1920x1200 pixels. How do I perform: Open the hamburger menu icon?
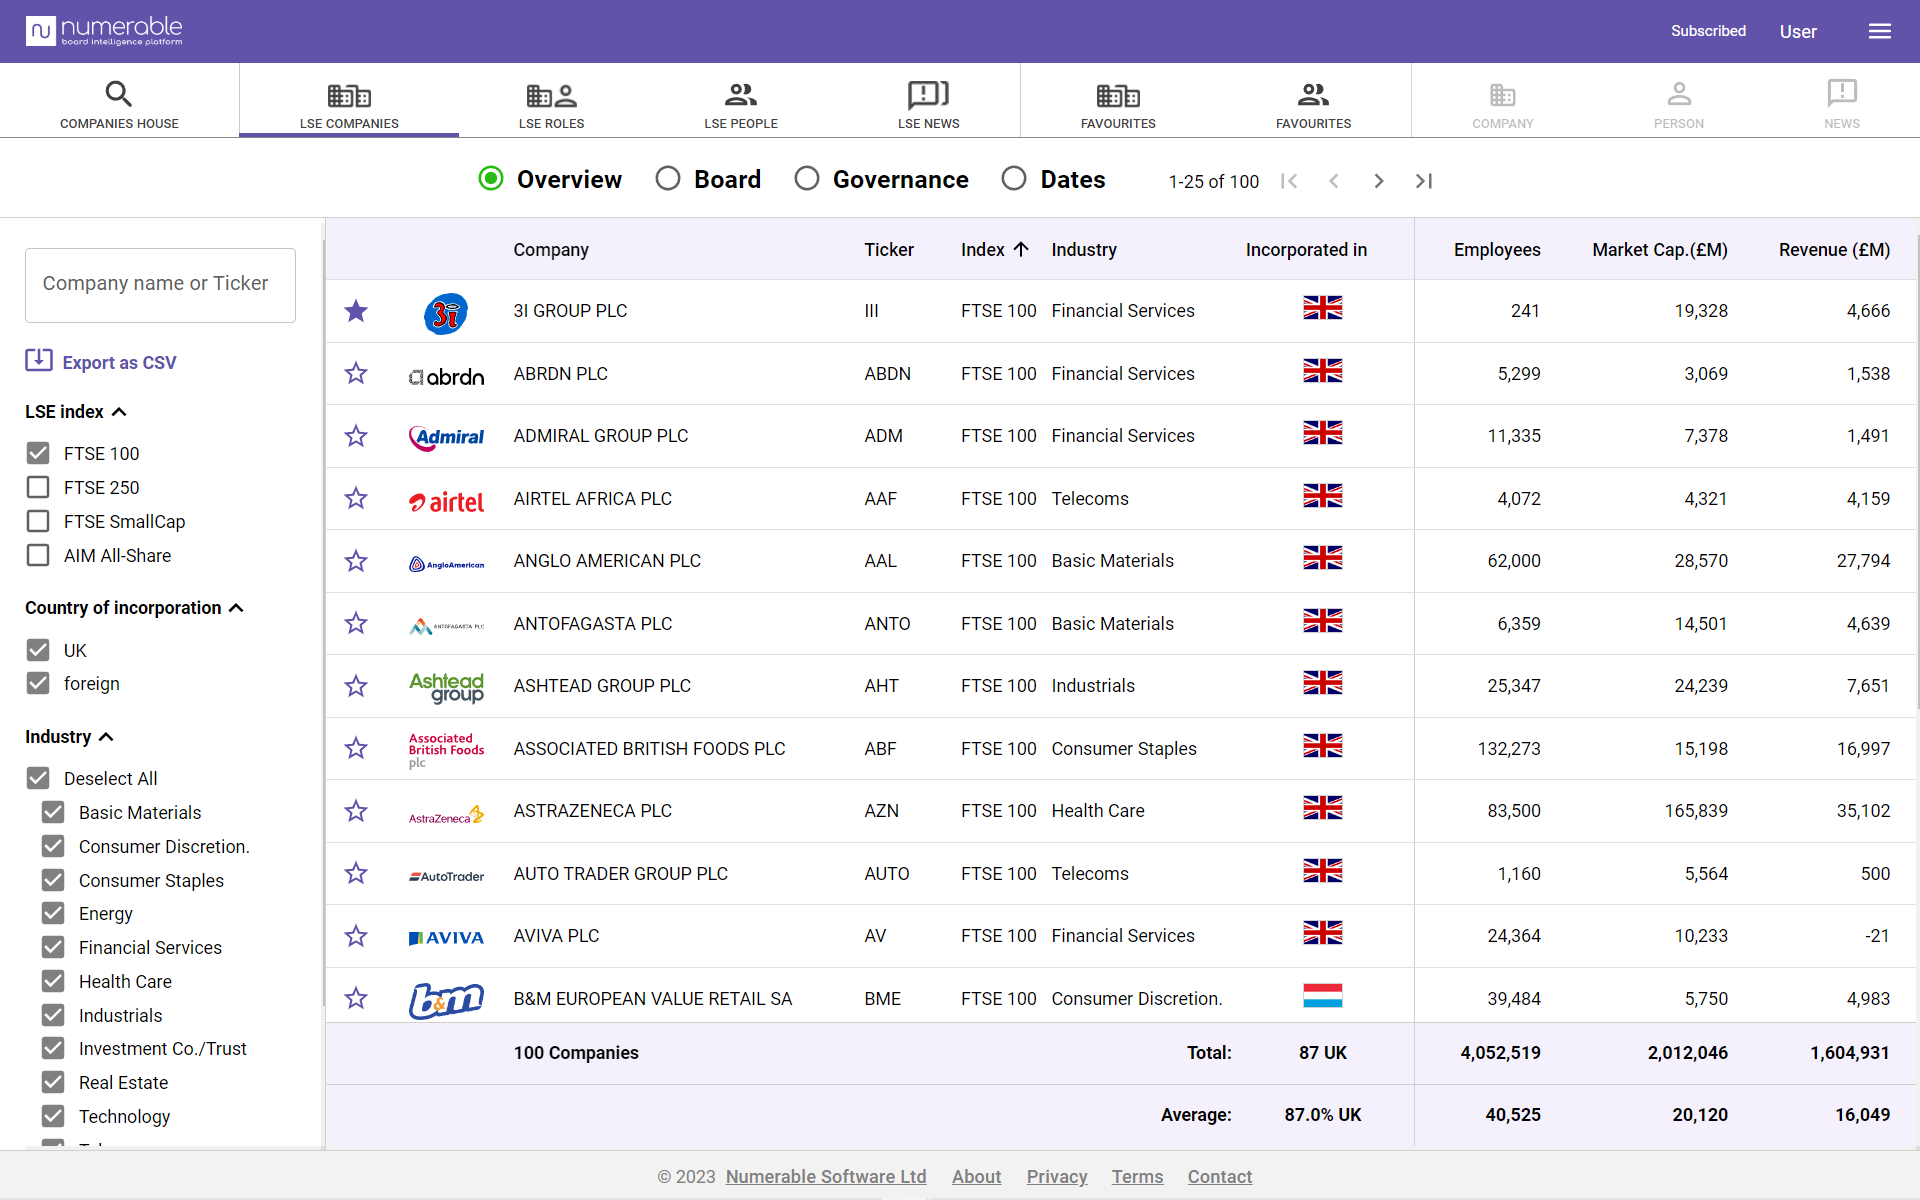click(1879, 31)
